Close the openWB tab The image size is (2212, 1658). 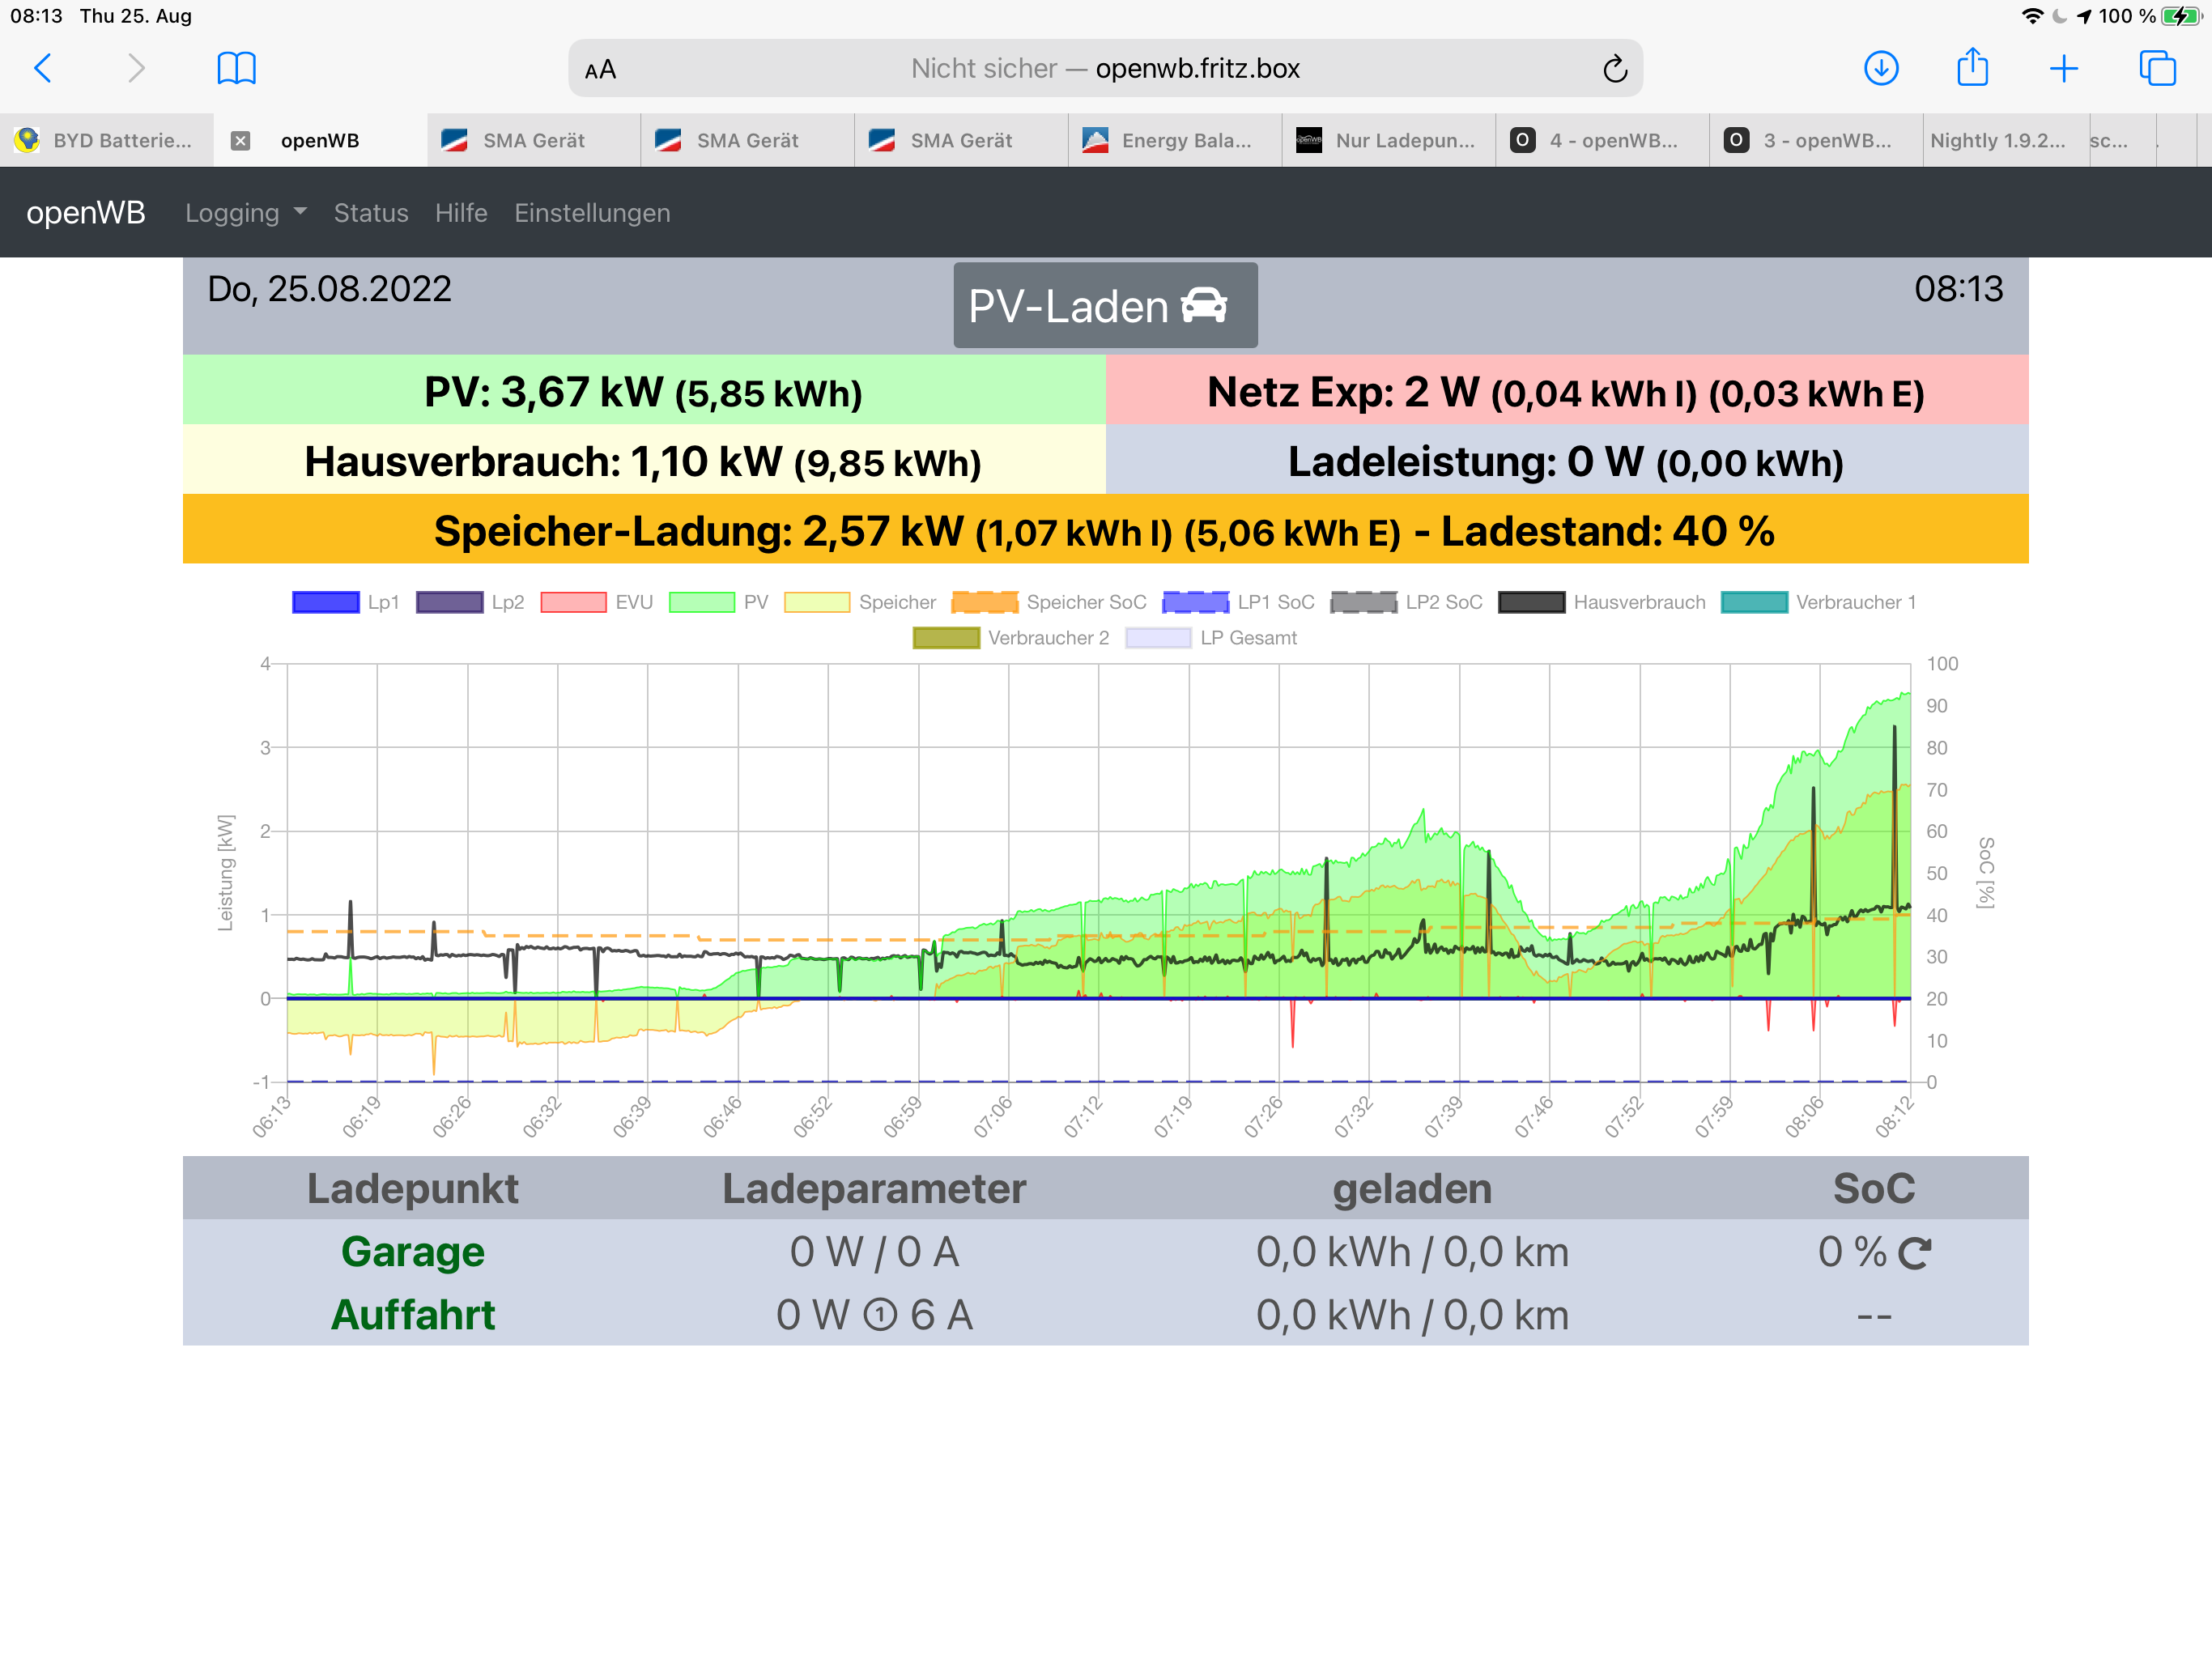(240, 141)
